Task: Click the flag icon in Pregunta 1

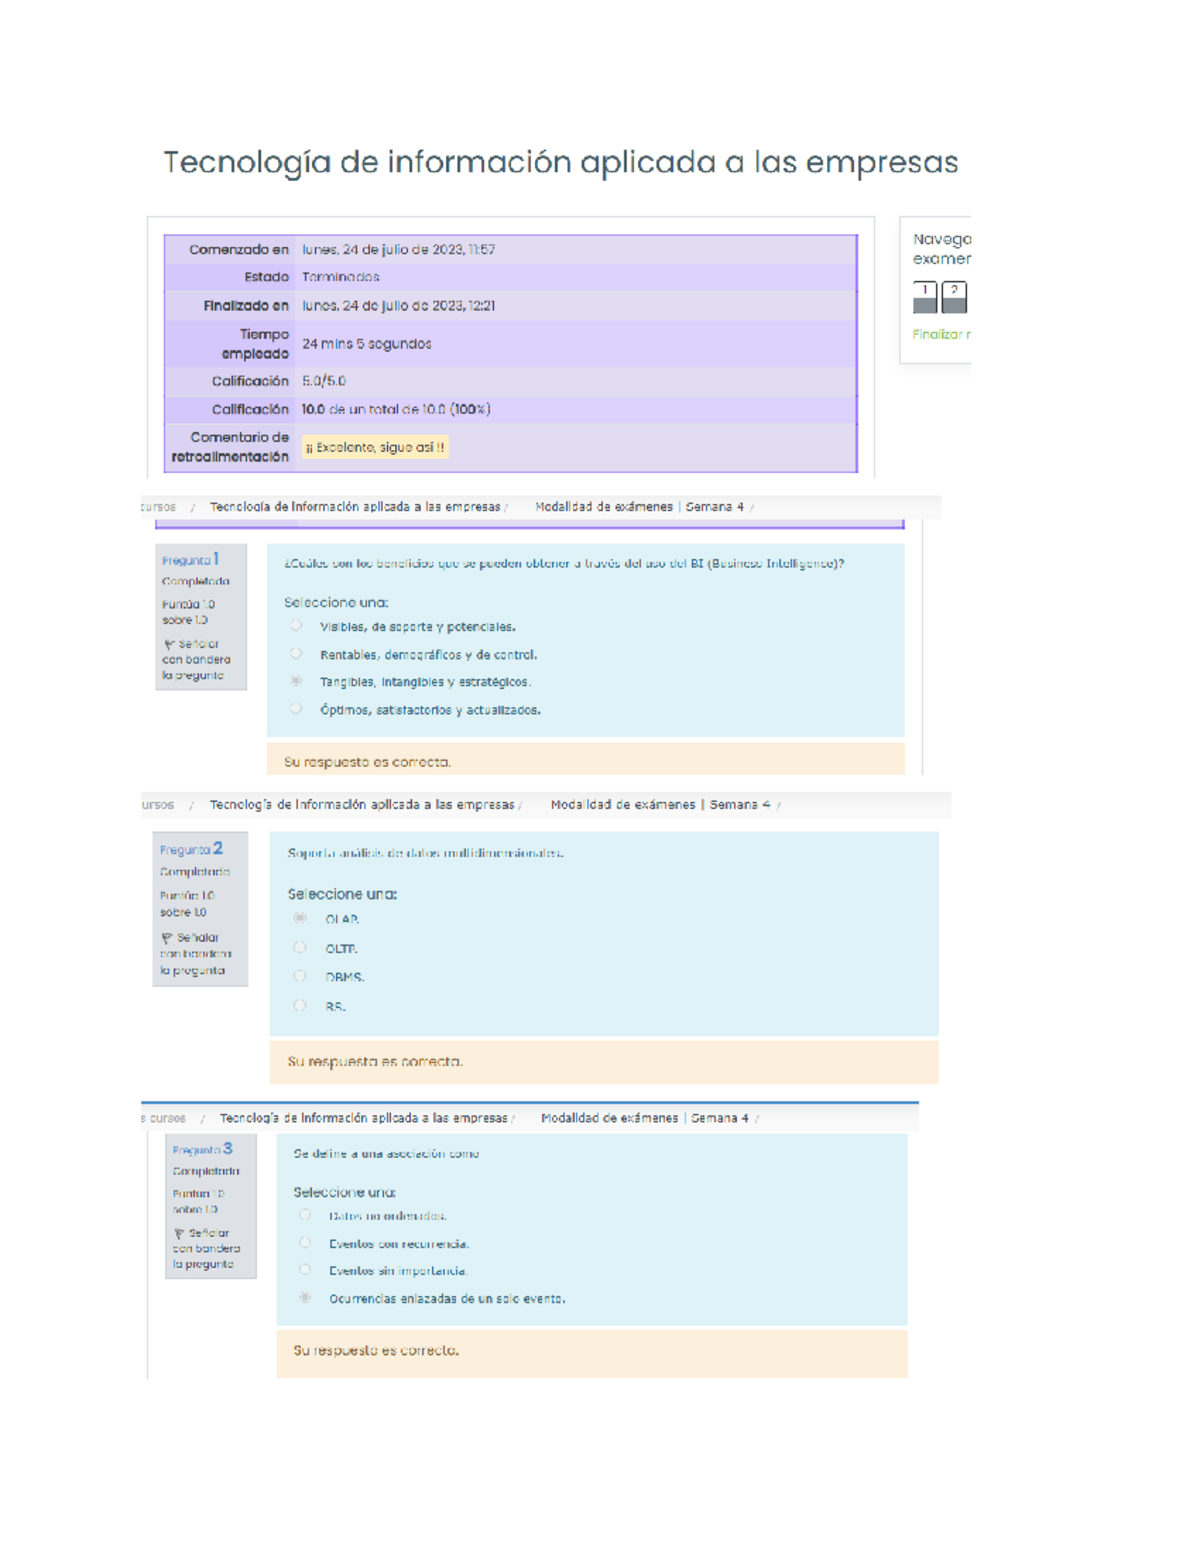Action: [x=169, y=645]
